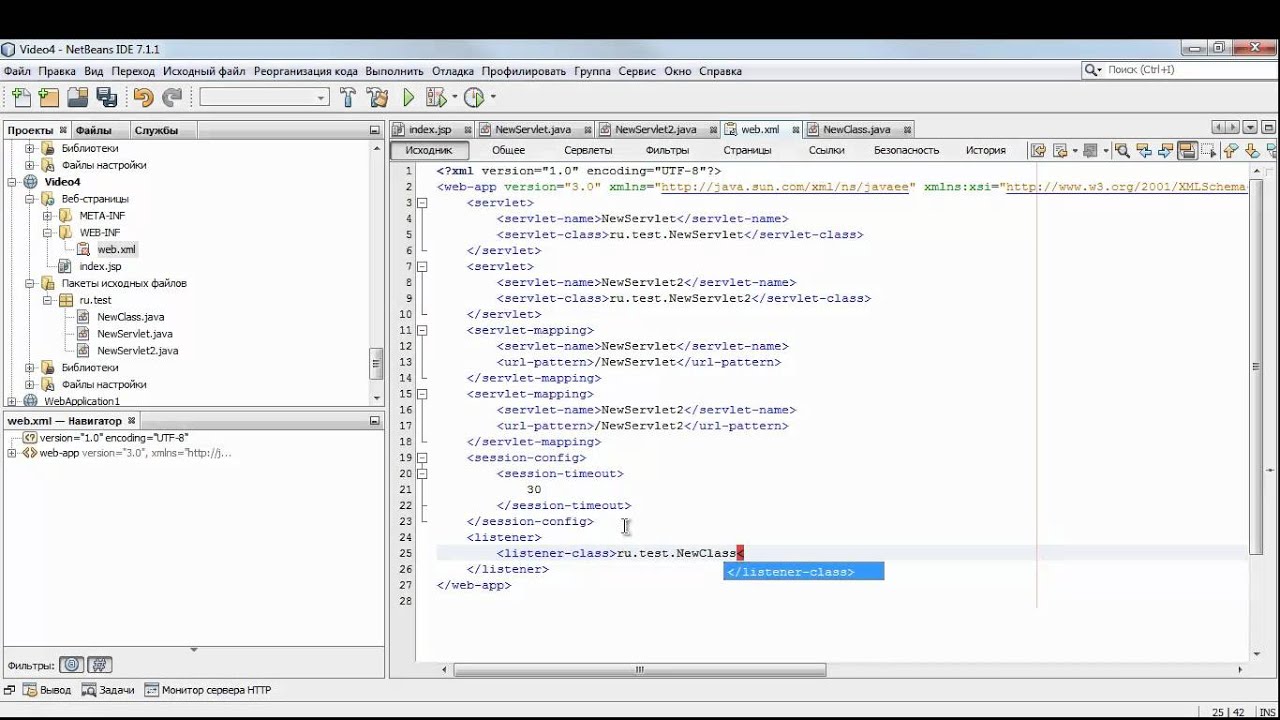
Task: Run the project with the green arrow
Action: (408, 97)
